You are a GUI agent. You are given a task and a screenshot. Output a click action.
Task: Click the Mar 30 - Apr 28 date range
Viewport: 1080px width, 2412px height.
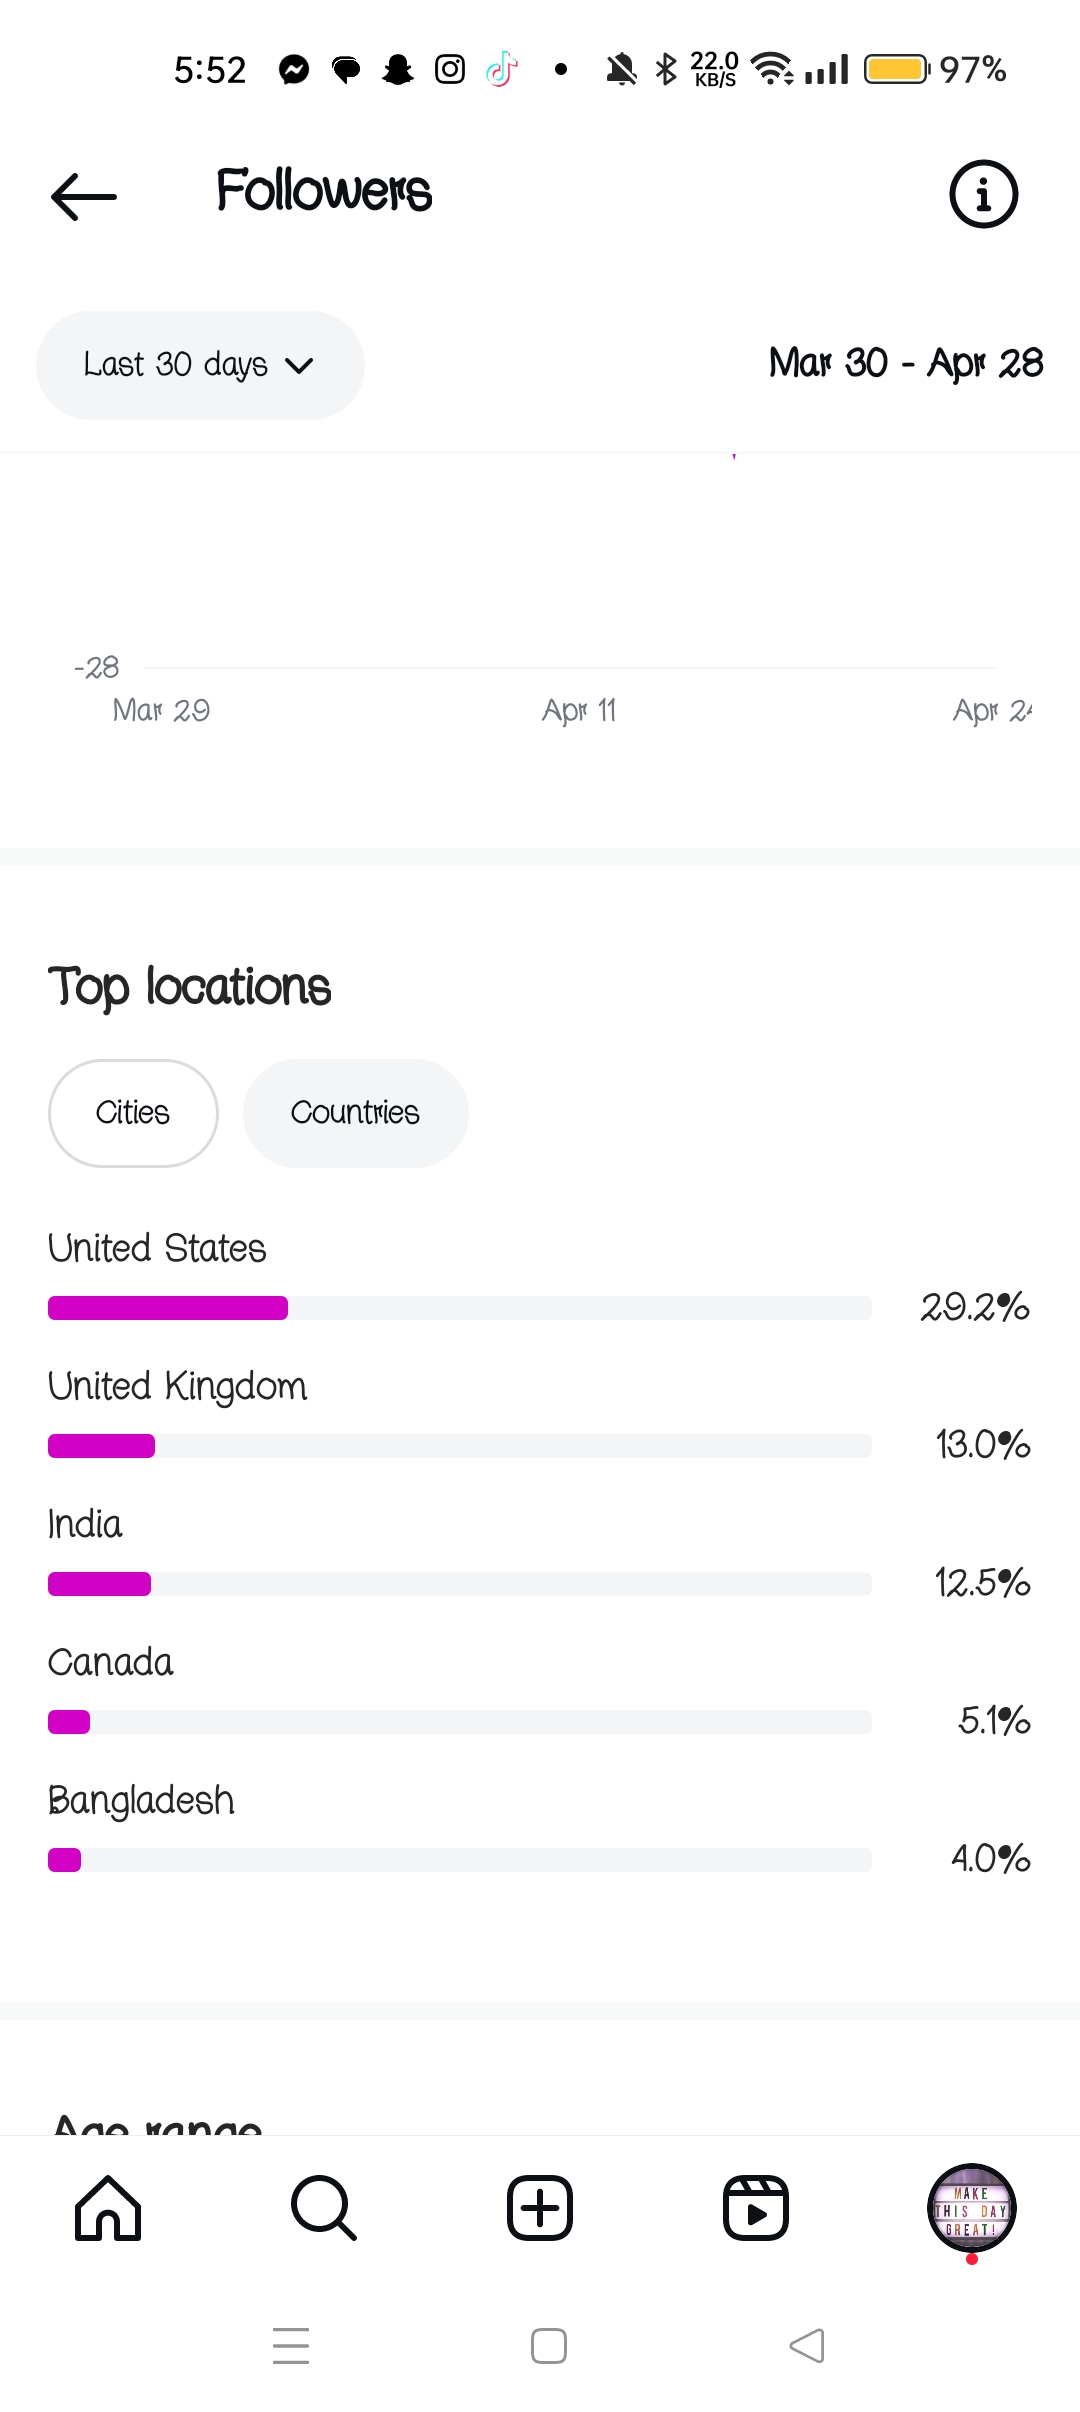[905, 363]
